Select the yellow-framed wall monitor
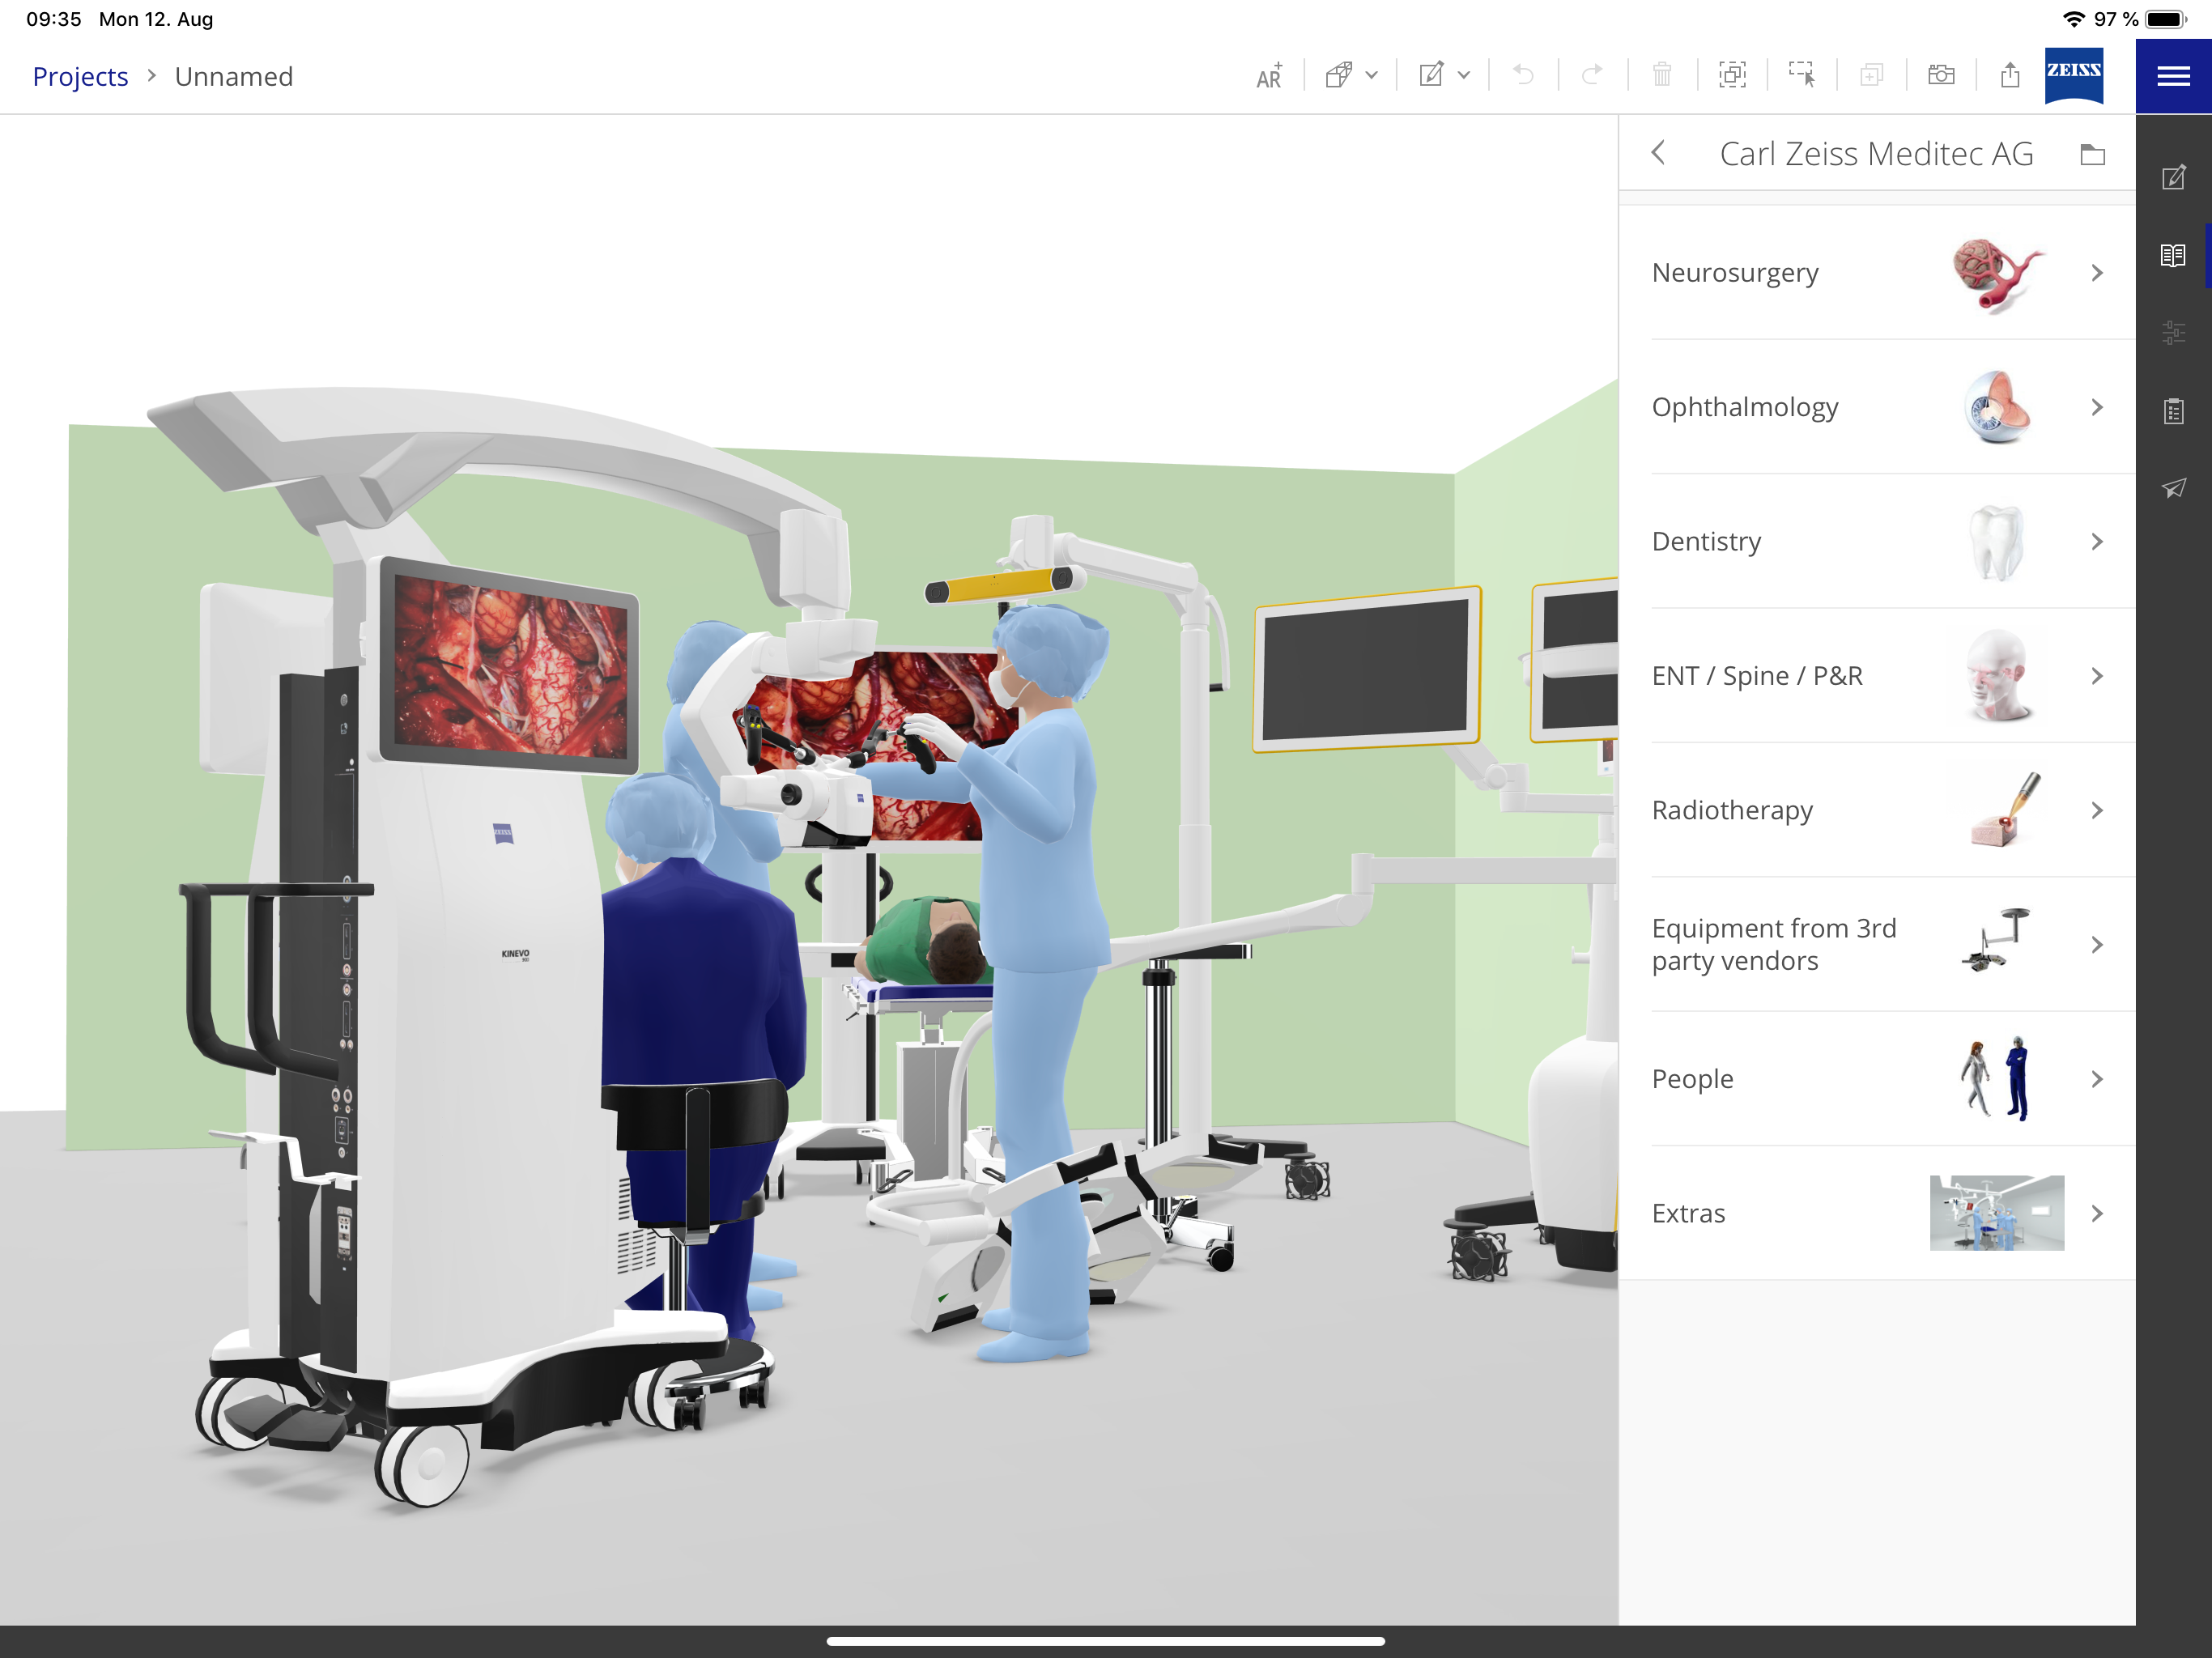This screenshot has height=1658, width=2212. click(x=1367, y=668)
